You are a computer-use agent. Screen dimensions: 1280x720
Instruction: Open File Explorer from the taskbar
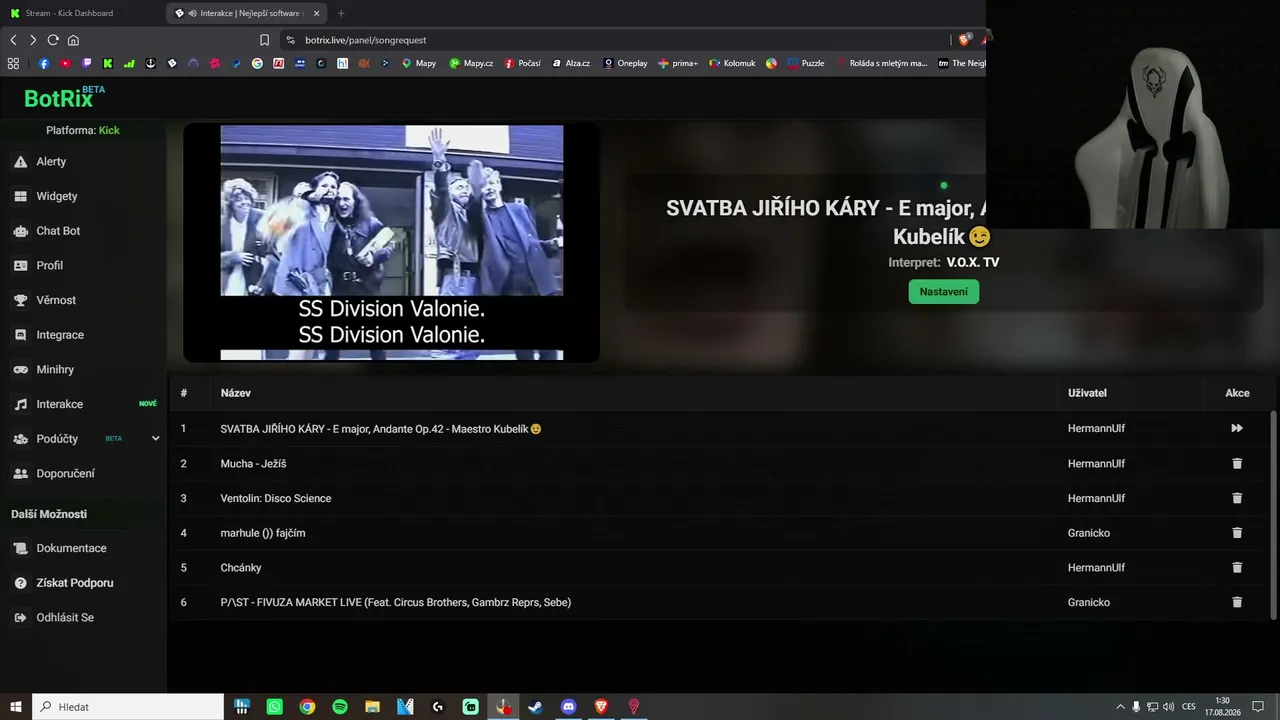[372, 707]
